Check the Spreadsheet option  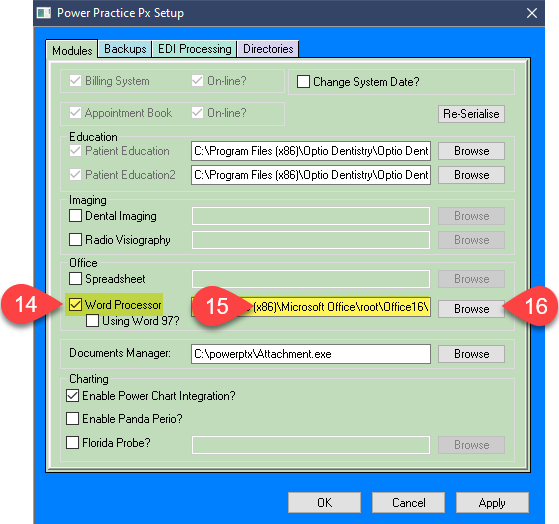pyautogui.click(x=75, y=278)
